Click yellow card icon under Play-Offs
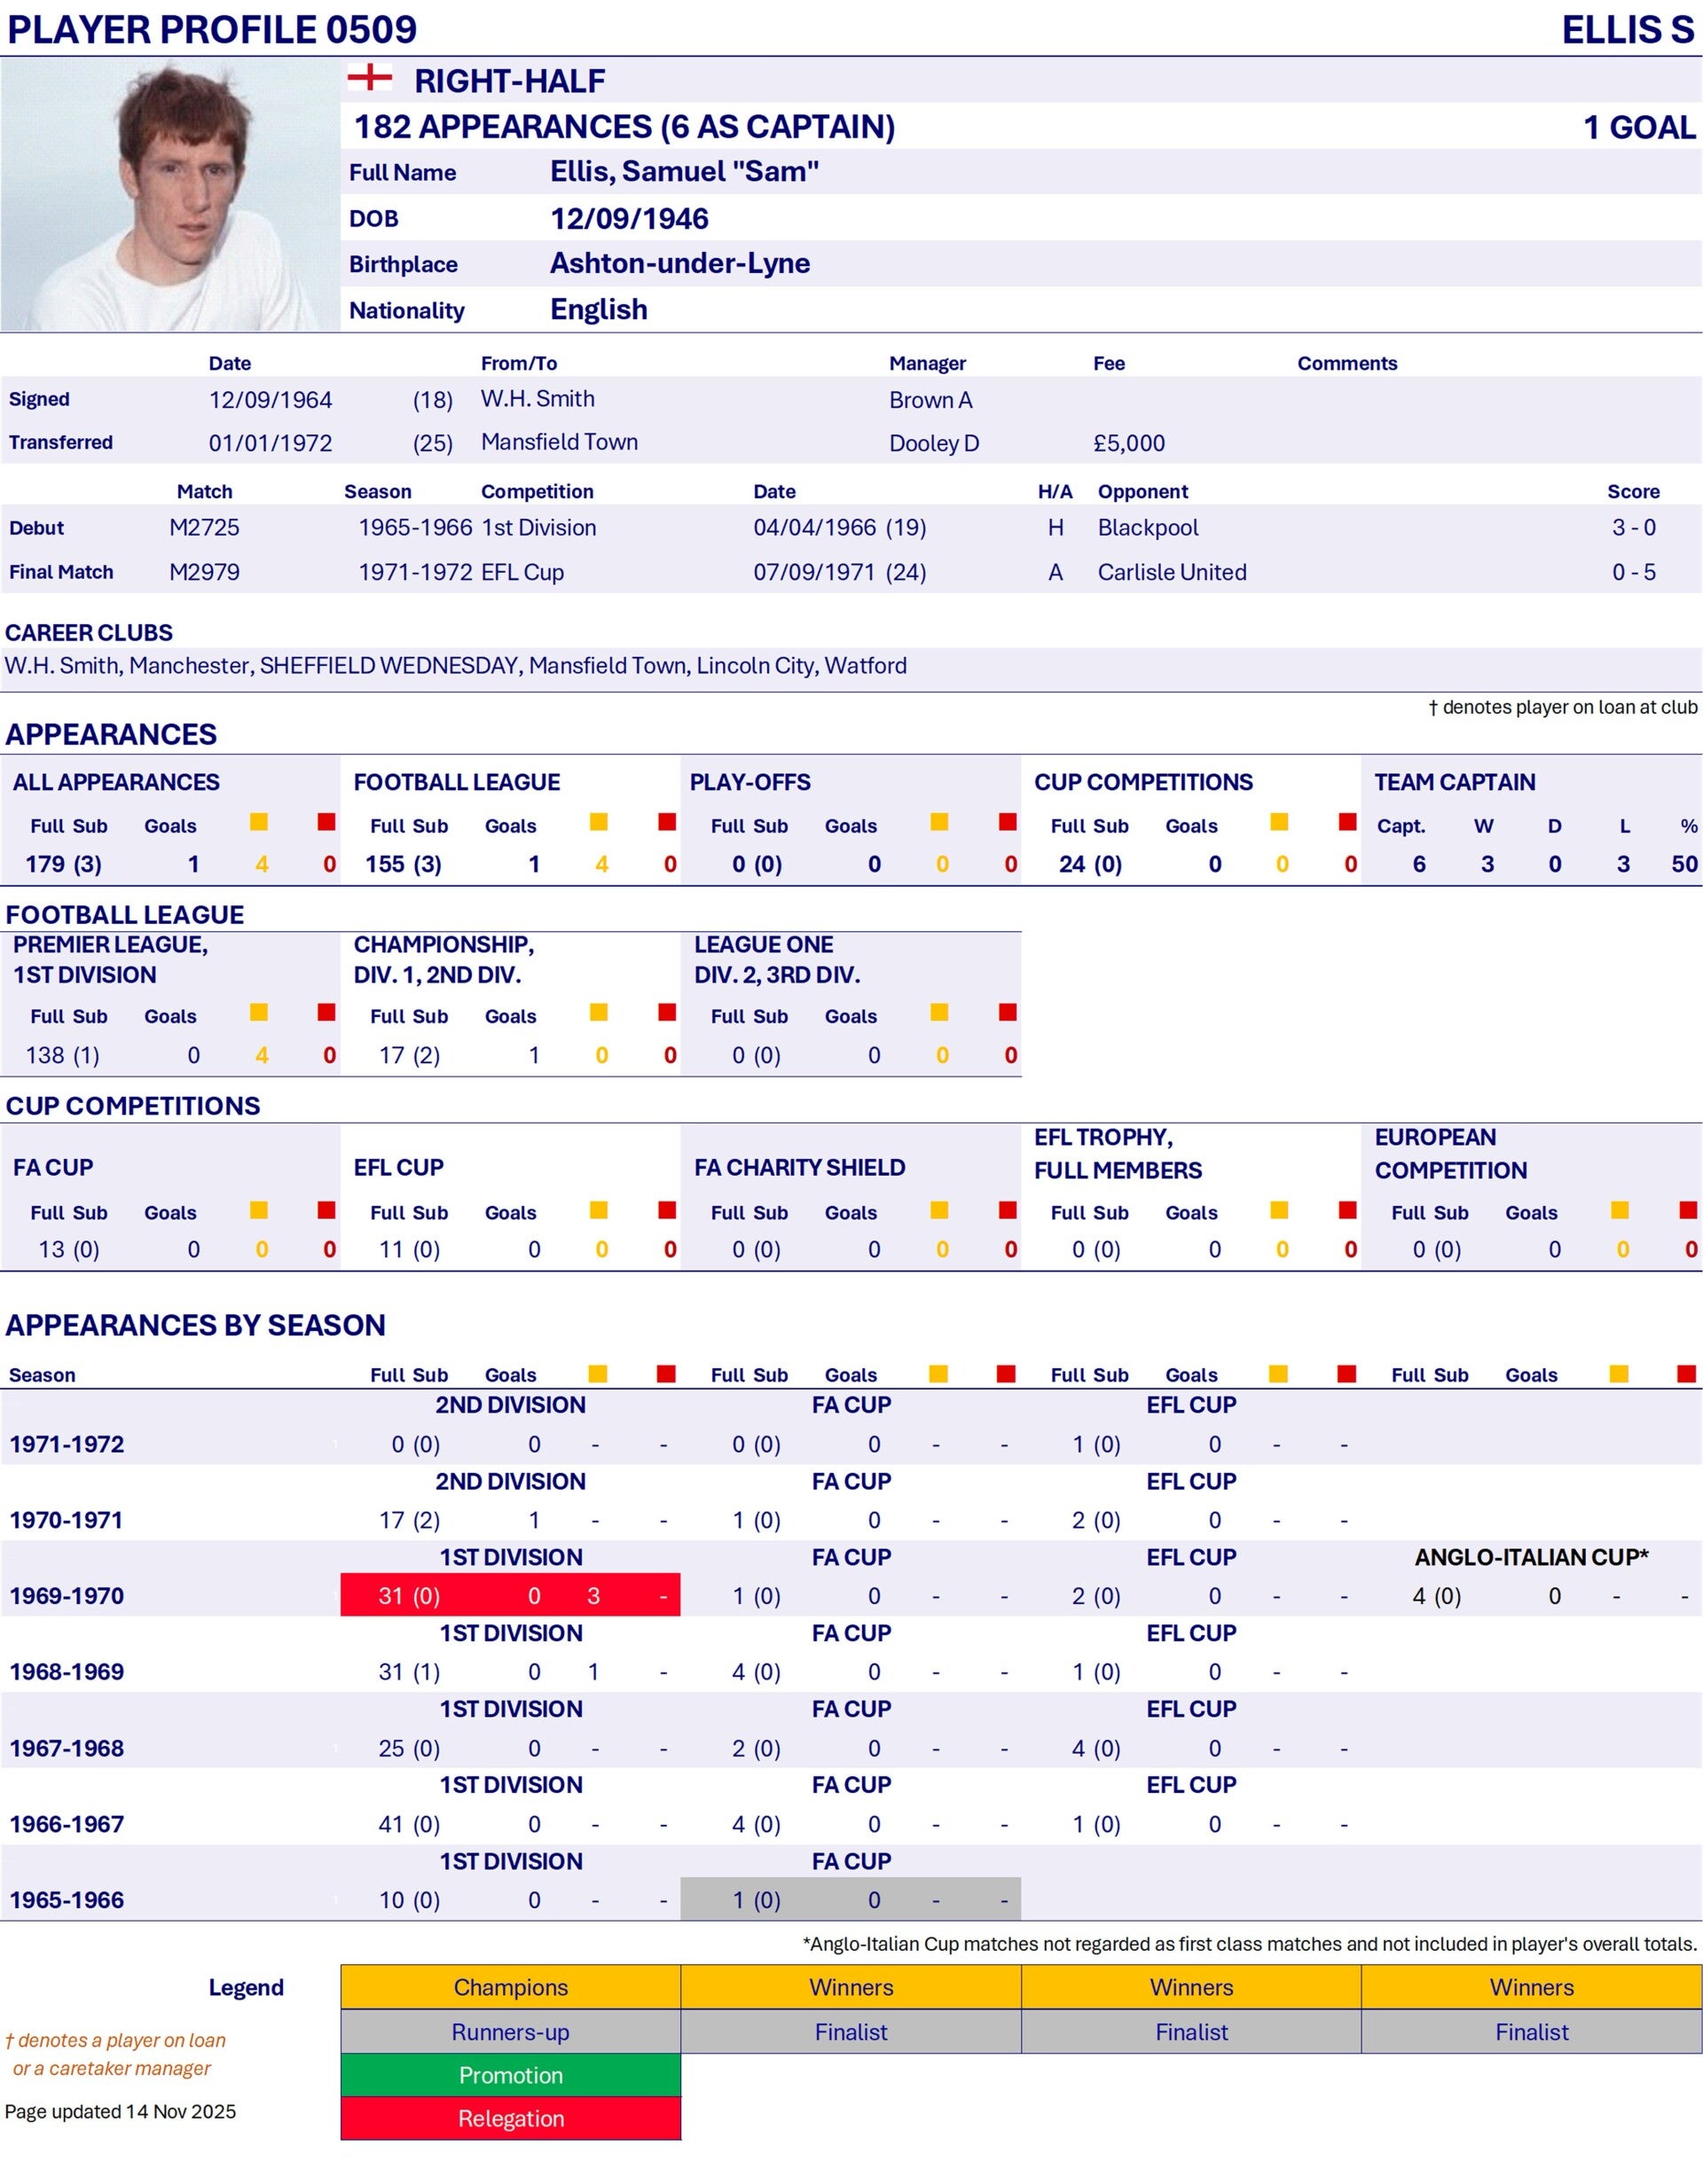 tap(939, 822)
